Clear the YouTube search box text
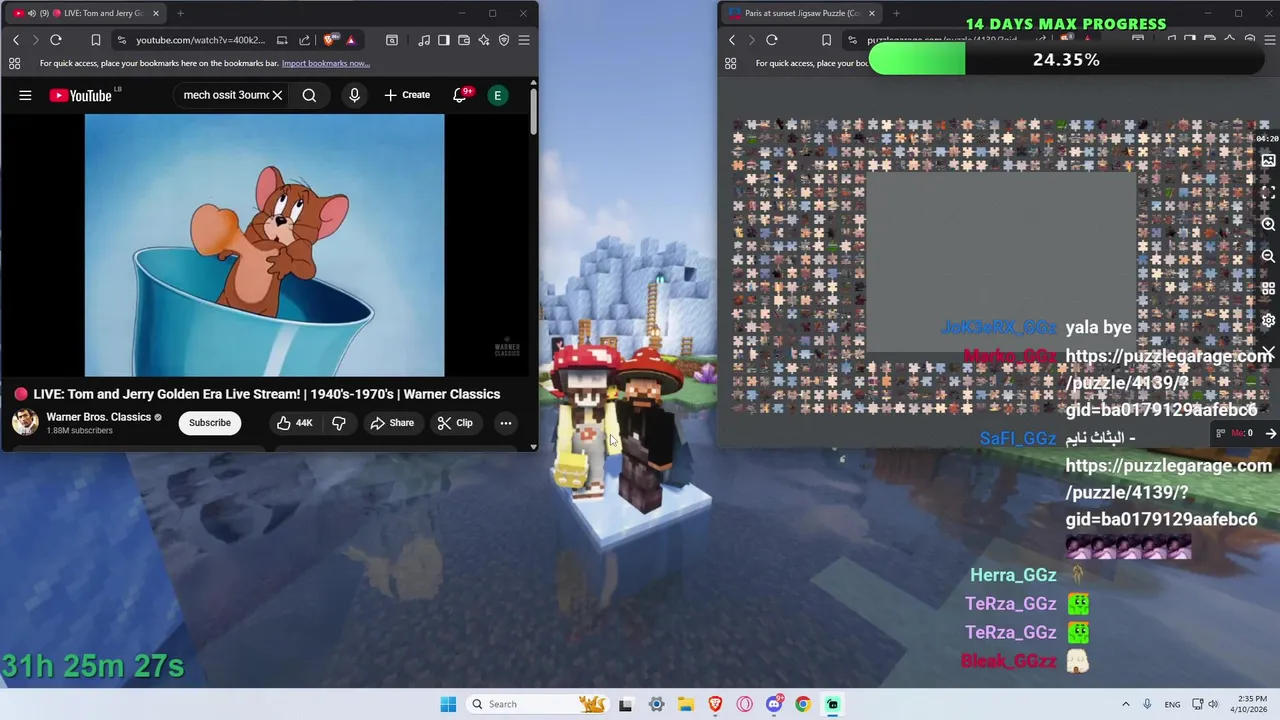Viewport: 1280px width, 720px height. click(277, 95)
